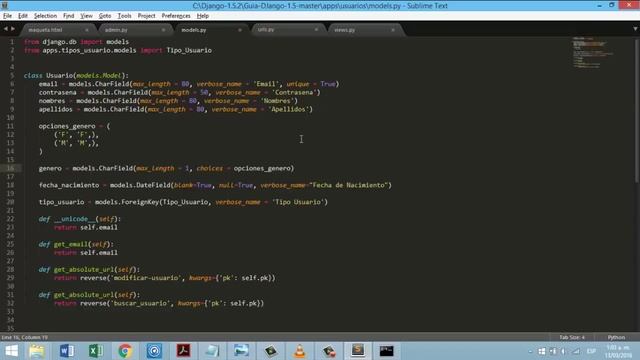The image size is (640, 360).
Task: Click the volume speaker tray icon
Action: pyautogui.click(x=564, y=351)
